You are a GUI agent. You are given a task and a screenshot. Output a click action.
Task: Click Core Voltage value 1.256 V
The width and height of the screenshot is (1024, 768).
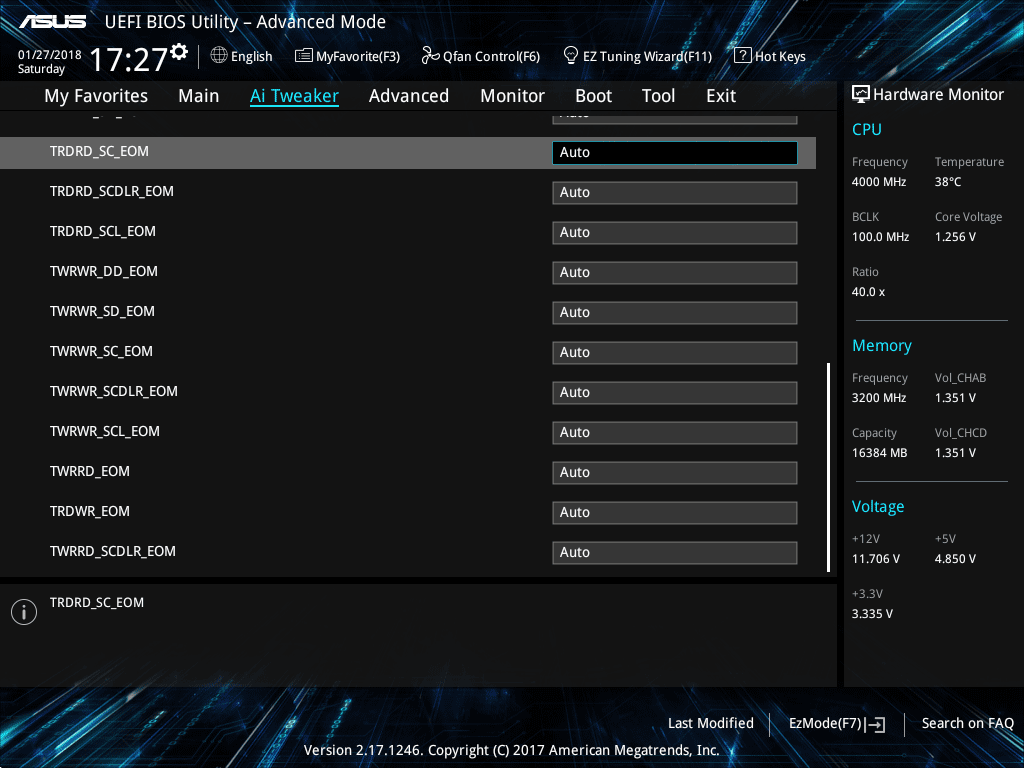click(x=955, y=237)
